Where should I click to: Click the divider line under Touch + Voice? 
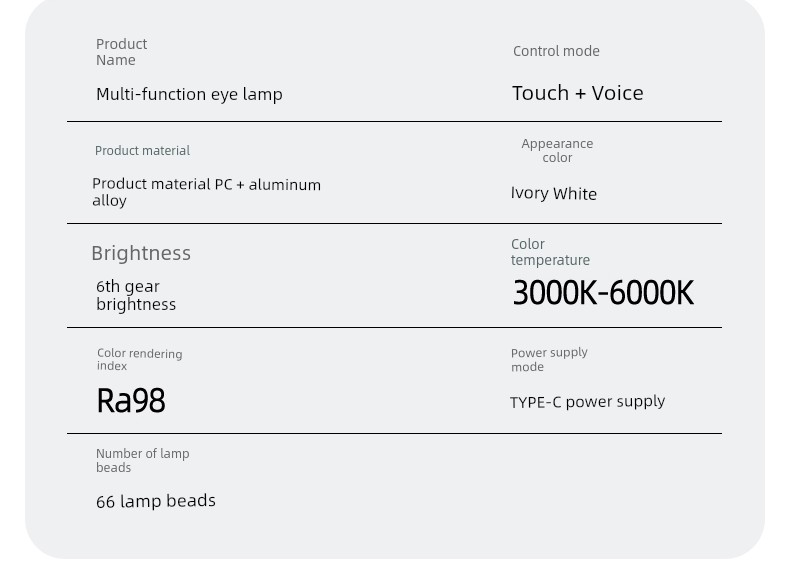[x=394, y=121]
